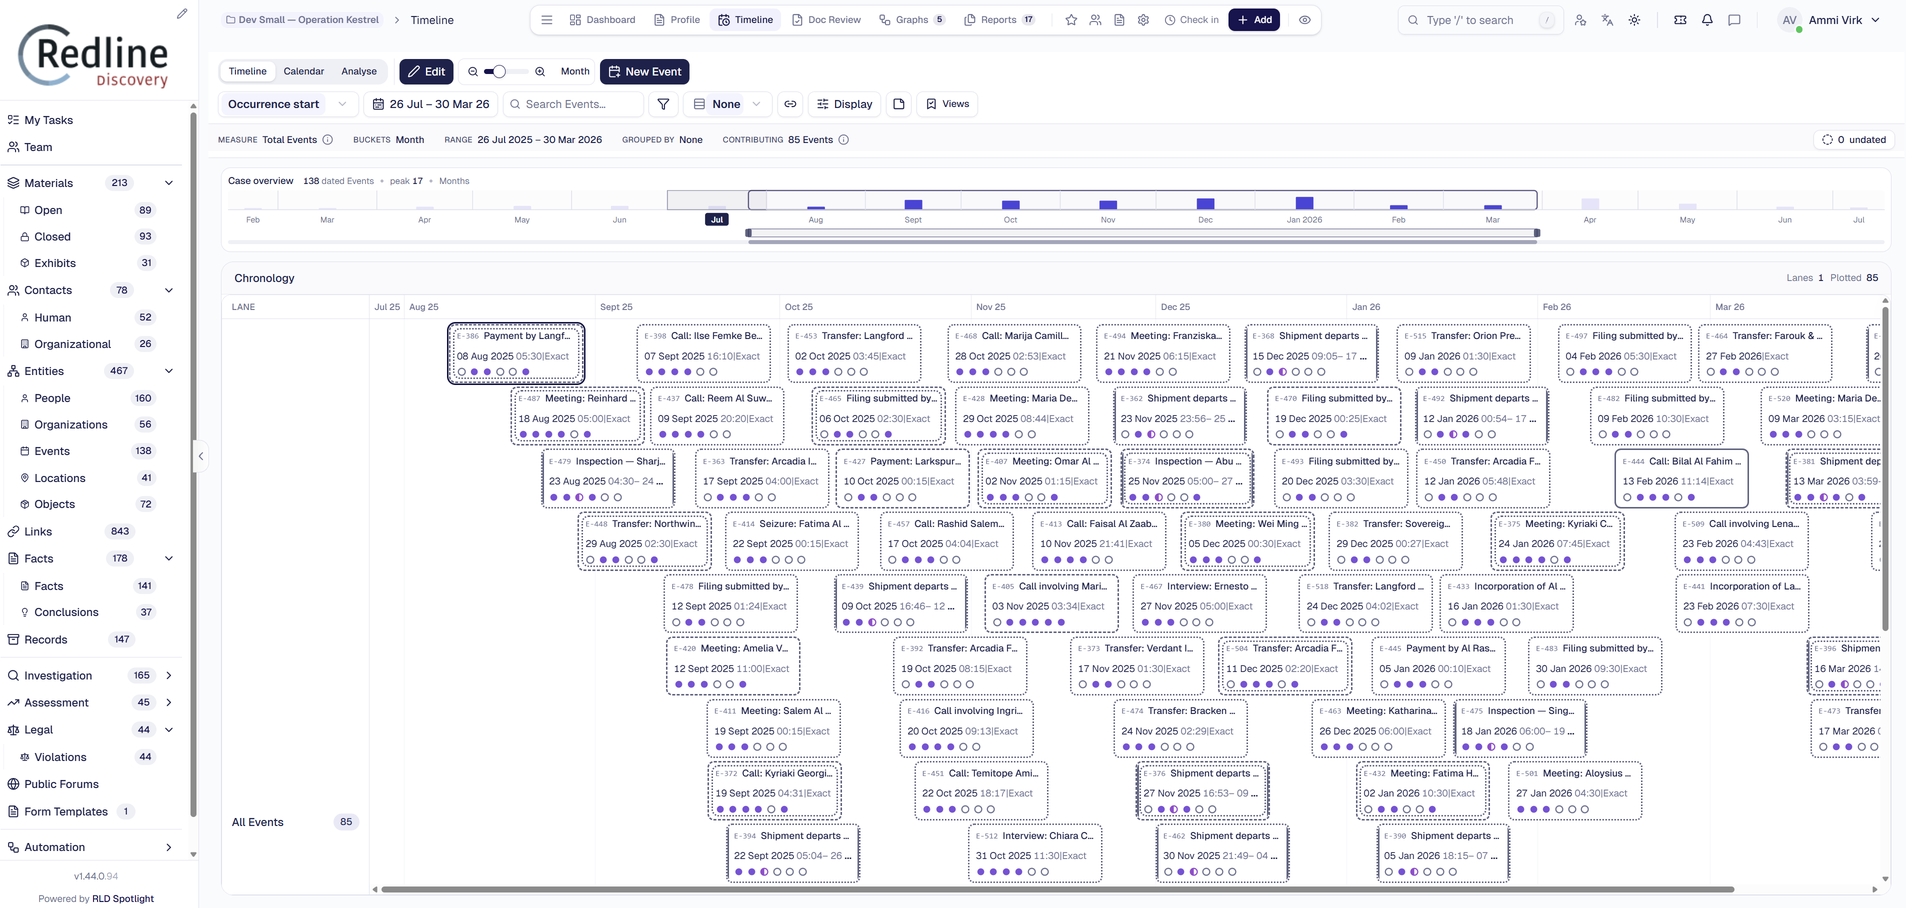Collapse the Legal section
This screenshot has width=1906, height=908.
pos(169,730)
